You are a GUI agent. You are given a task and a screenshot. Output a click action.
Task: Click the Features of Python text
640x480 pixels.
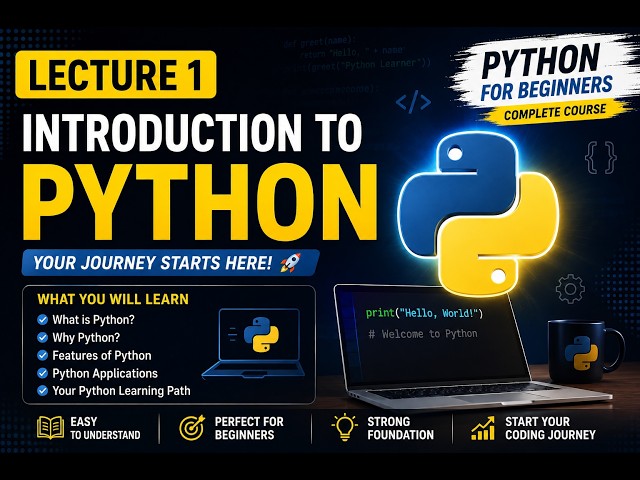coord(102,356)
